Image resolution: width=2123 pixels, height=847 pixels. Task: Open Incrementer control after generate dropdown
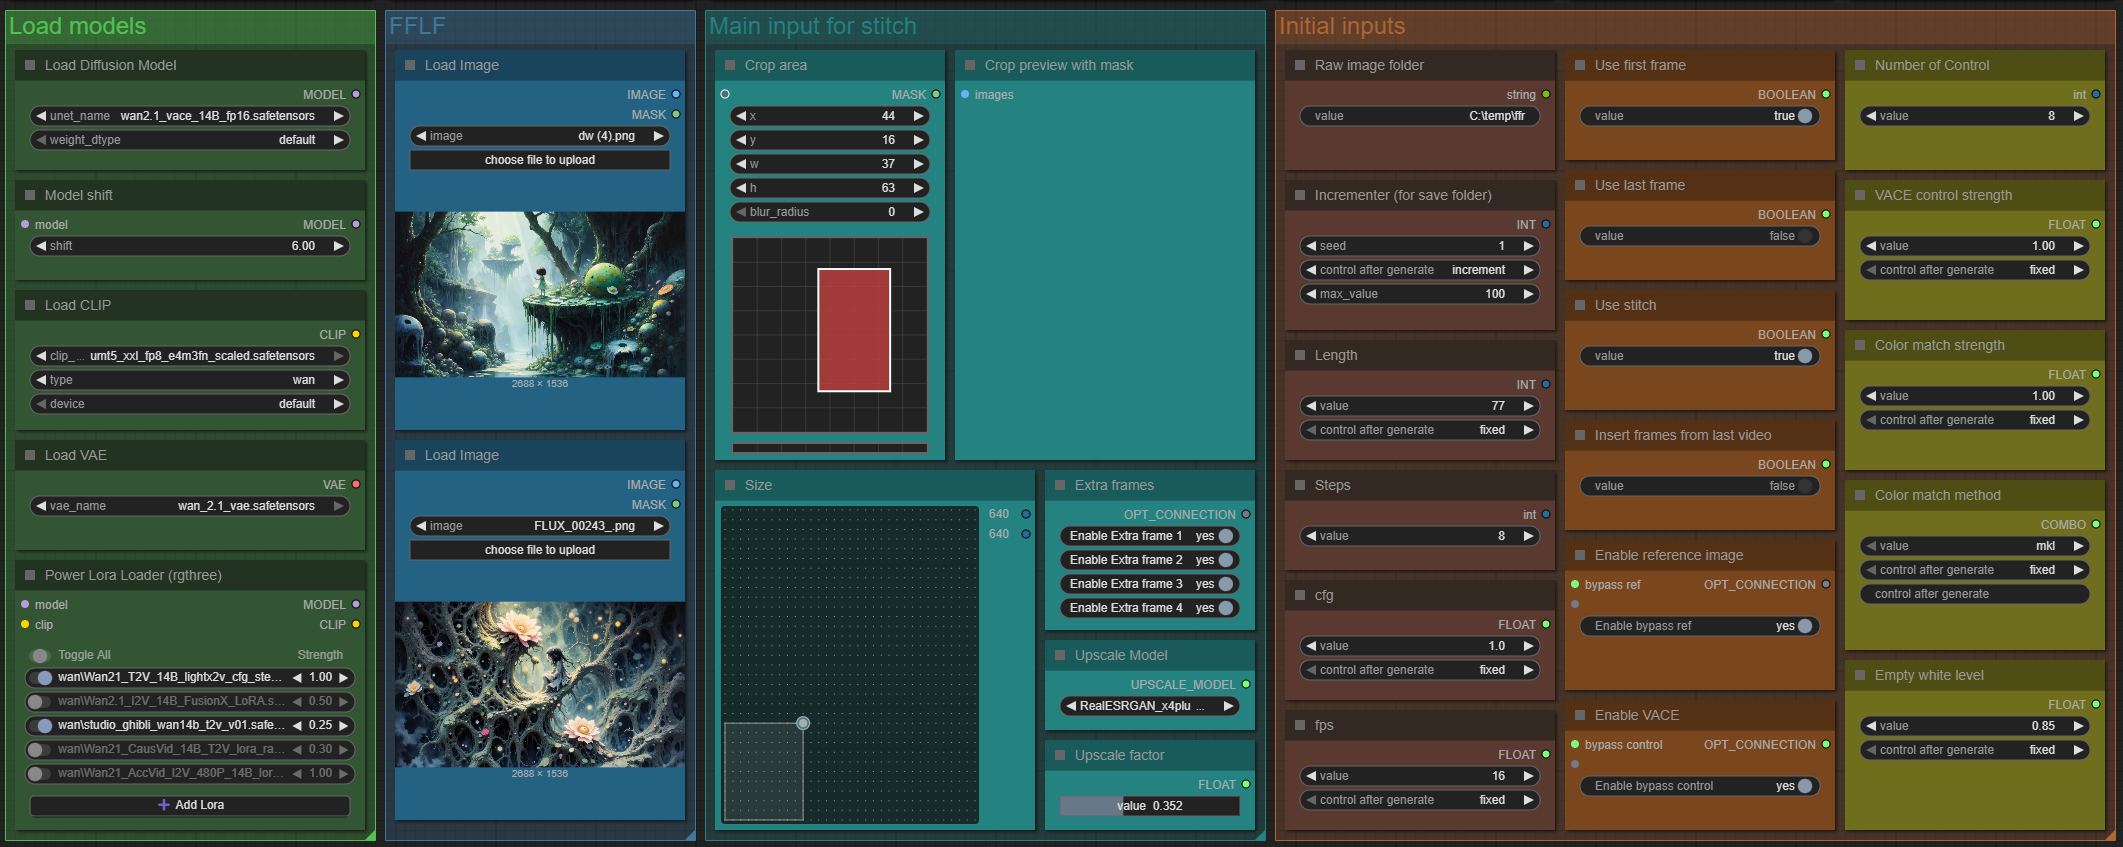(1420, 270)
